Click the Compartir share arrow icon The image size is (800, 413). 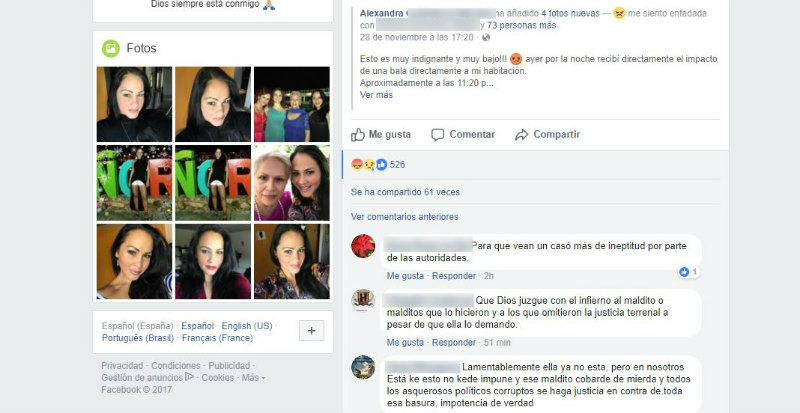(521, 135)
